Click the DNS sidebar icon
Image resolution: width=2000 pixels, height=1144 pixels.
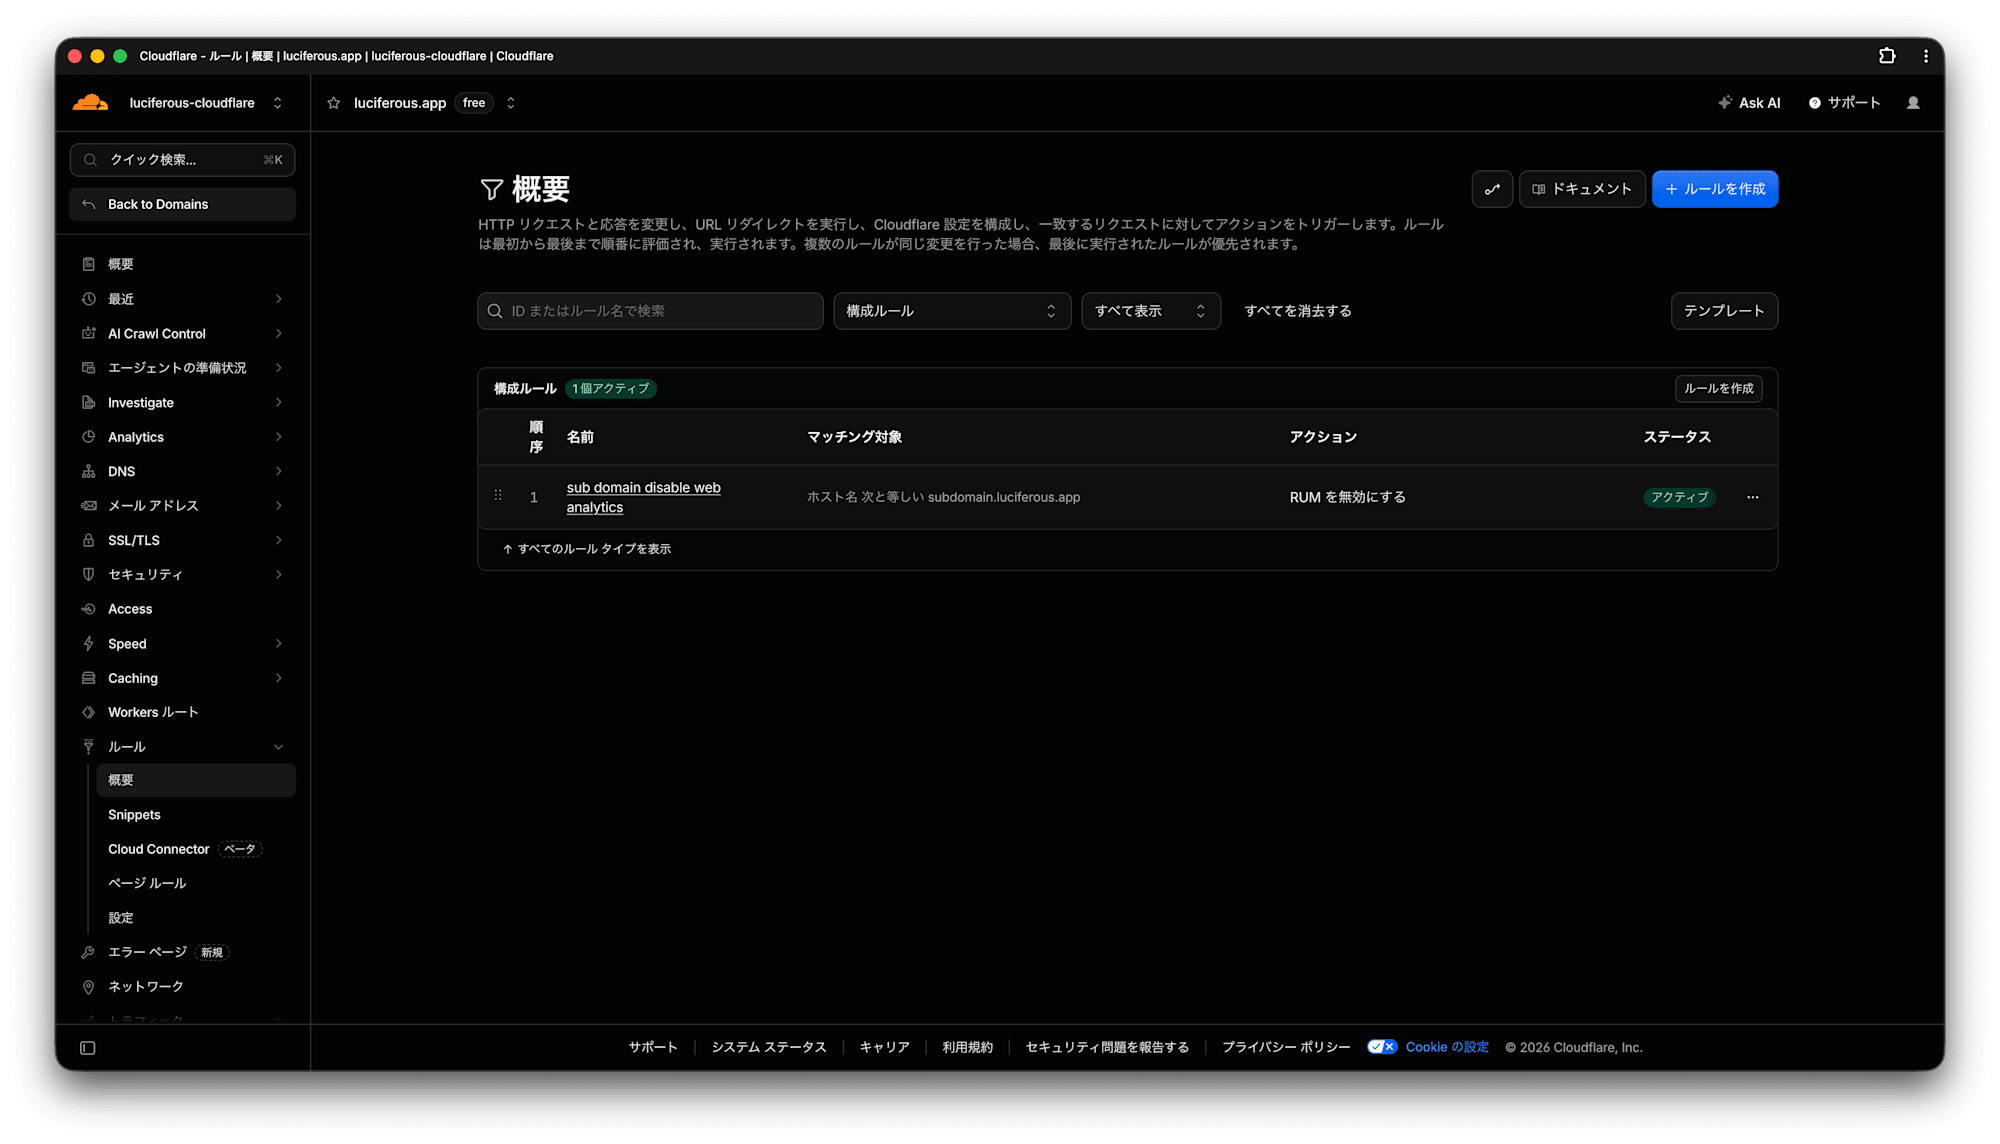click(89, 471)
